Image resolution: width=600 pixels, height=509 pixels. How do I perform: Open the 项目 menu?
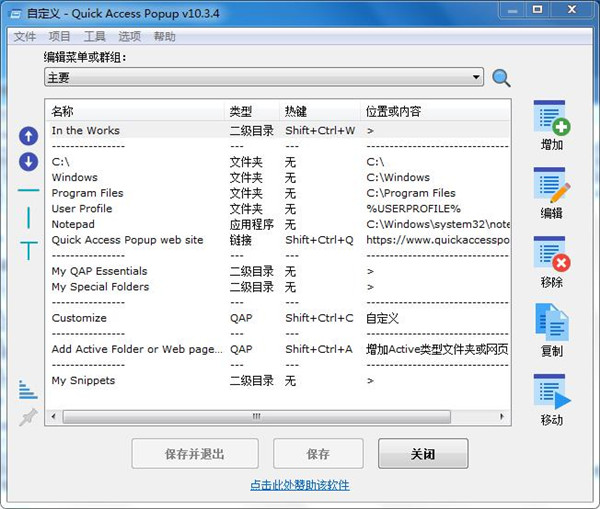[59, 37]
